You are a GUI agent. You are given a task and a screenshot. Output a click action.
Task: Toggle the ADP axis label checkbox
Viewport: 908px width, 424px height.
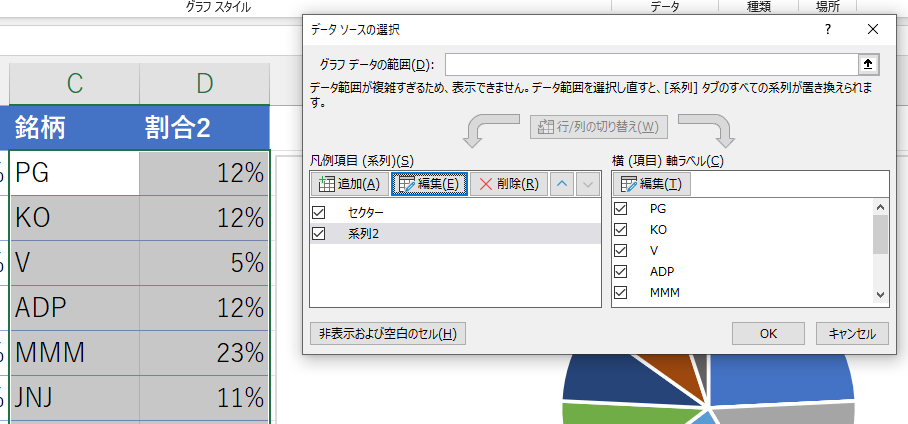tap(620, 272)
